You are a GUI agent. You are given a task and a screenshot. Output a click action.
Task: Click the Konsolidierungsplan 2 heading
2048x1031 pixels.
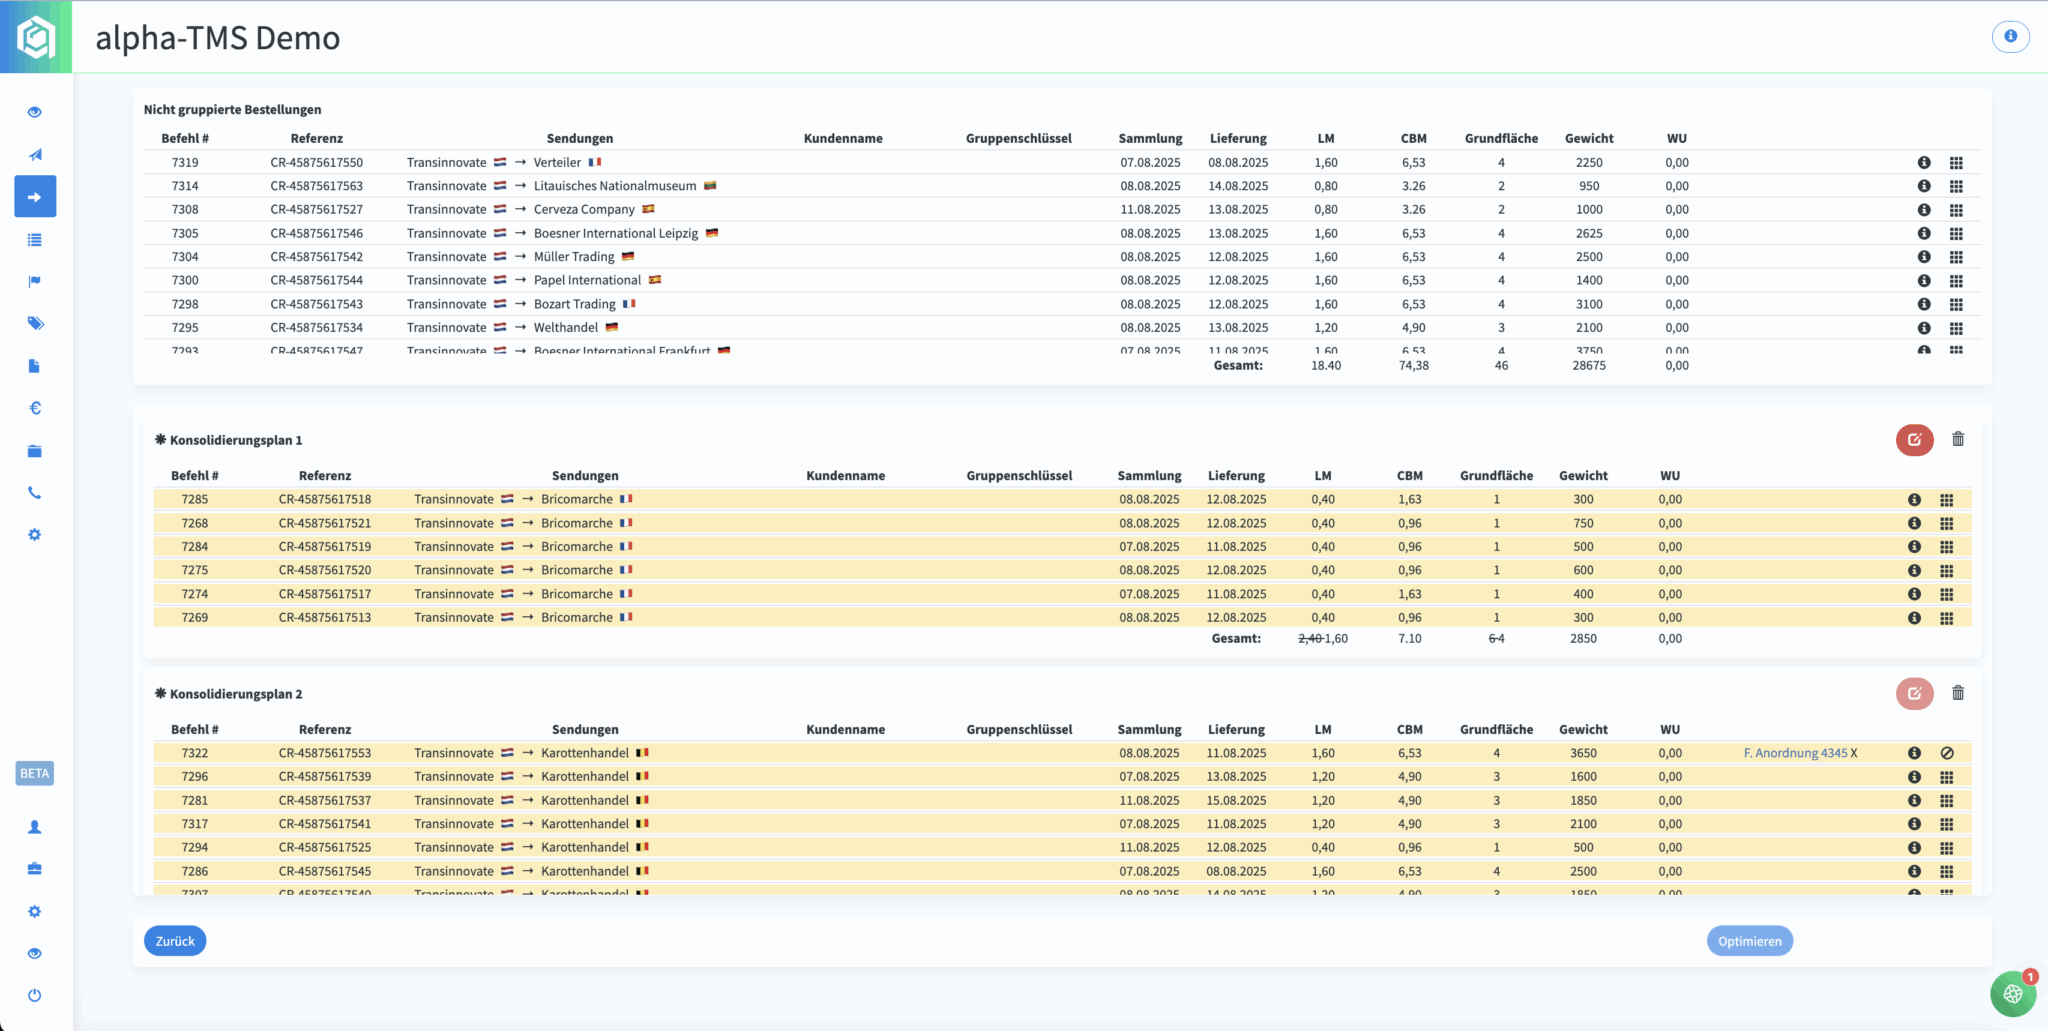[x=236, y=694]
